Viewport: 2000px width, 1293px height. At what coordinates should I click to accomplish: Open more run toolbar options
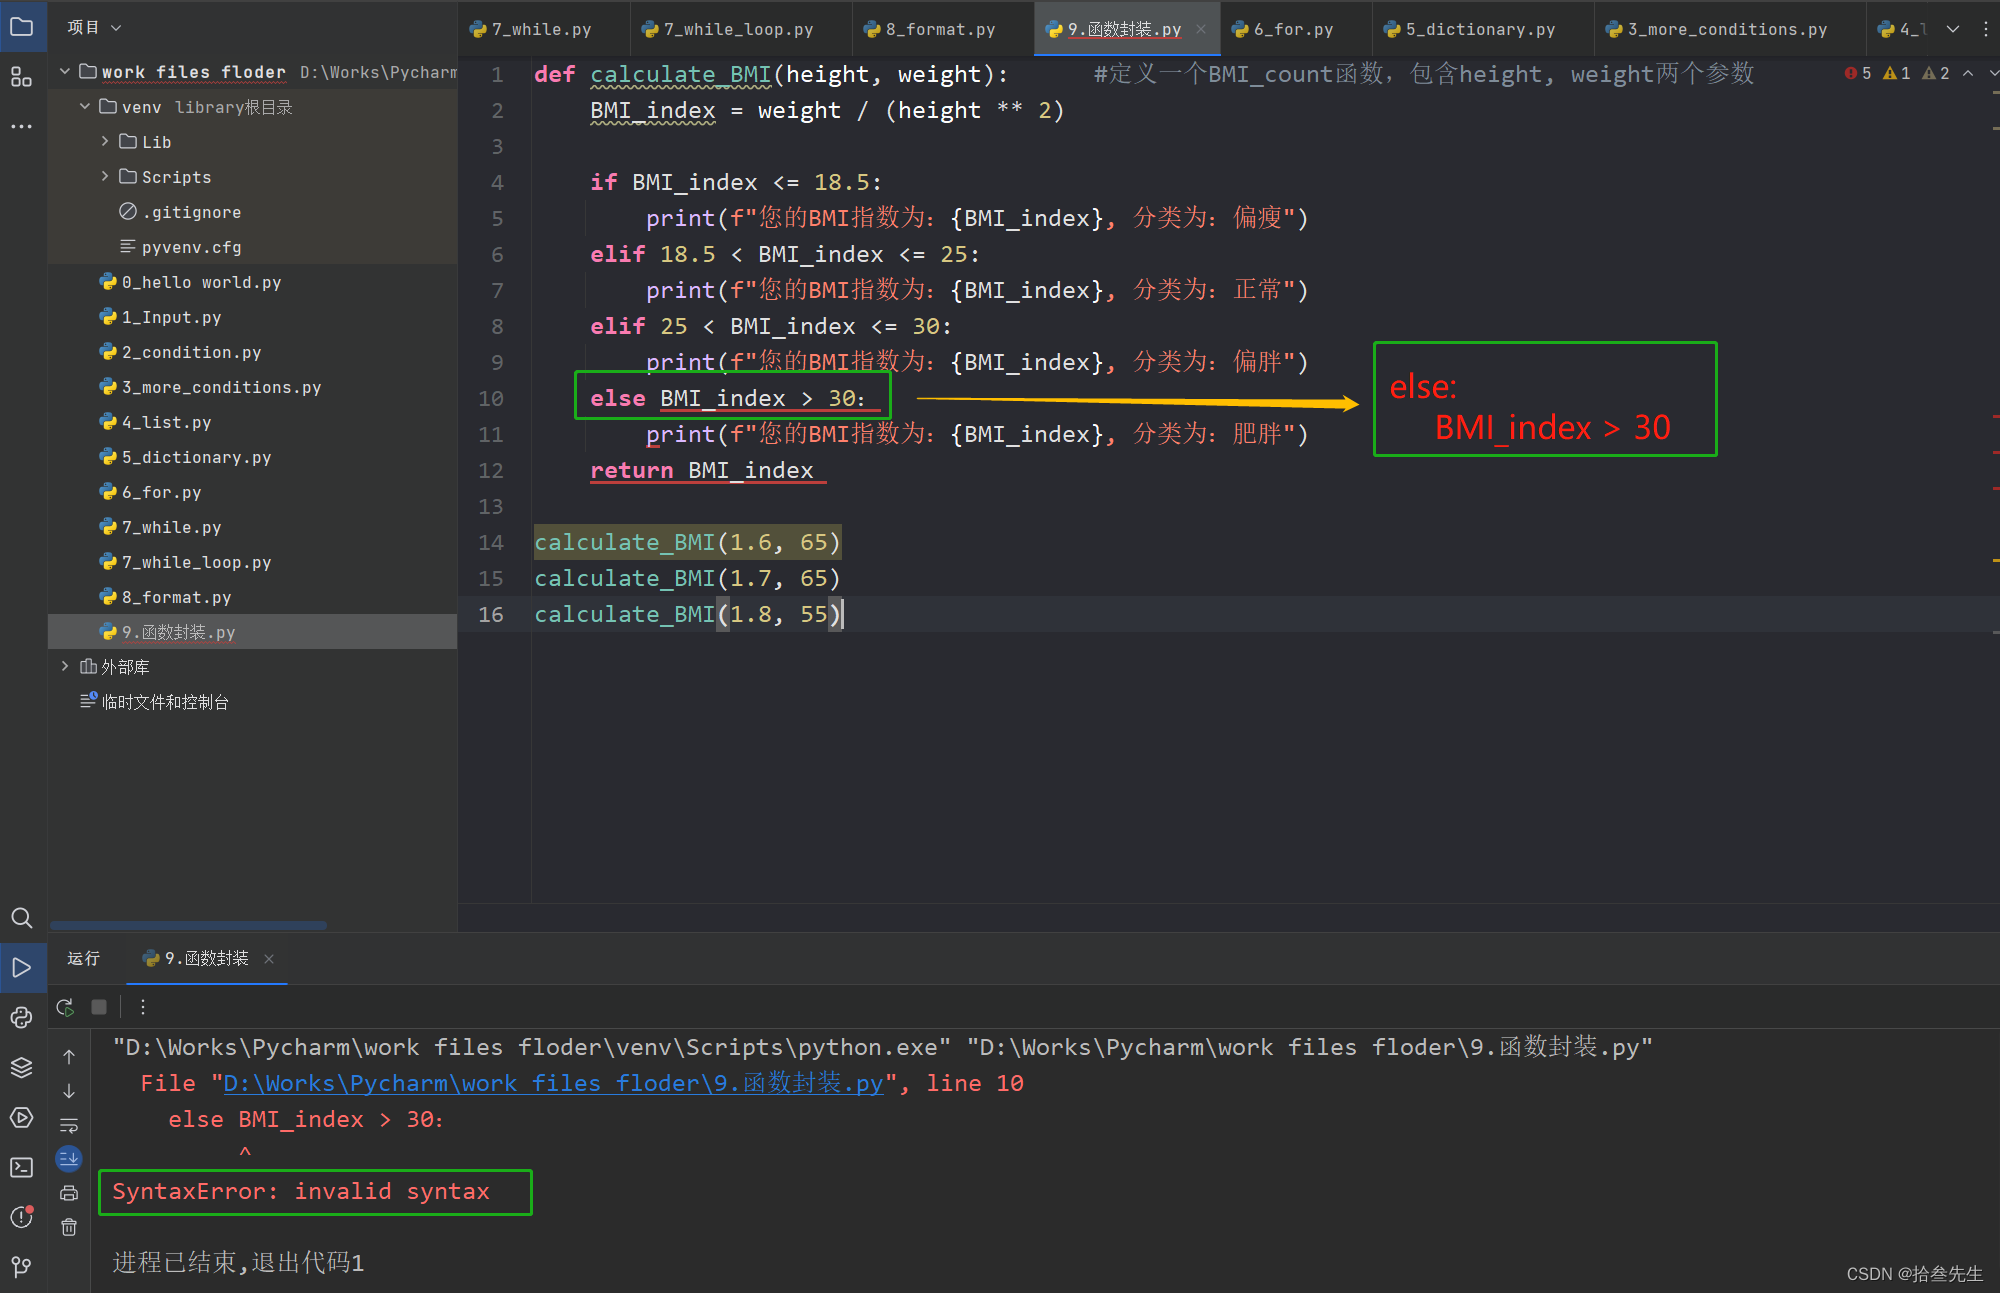point(143,1007)
